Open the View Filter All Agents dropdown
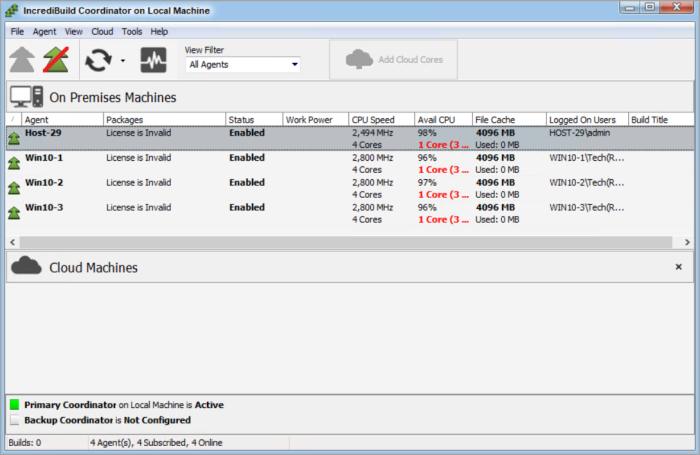Image resolution: width=700 pixels, height=455 pixels. [x=243, y=65]
